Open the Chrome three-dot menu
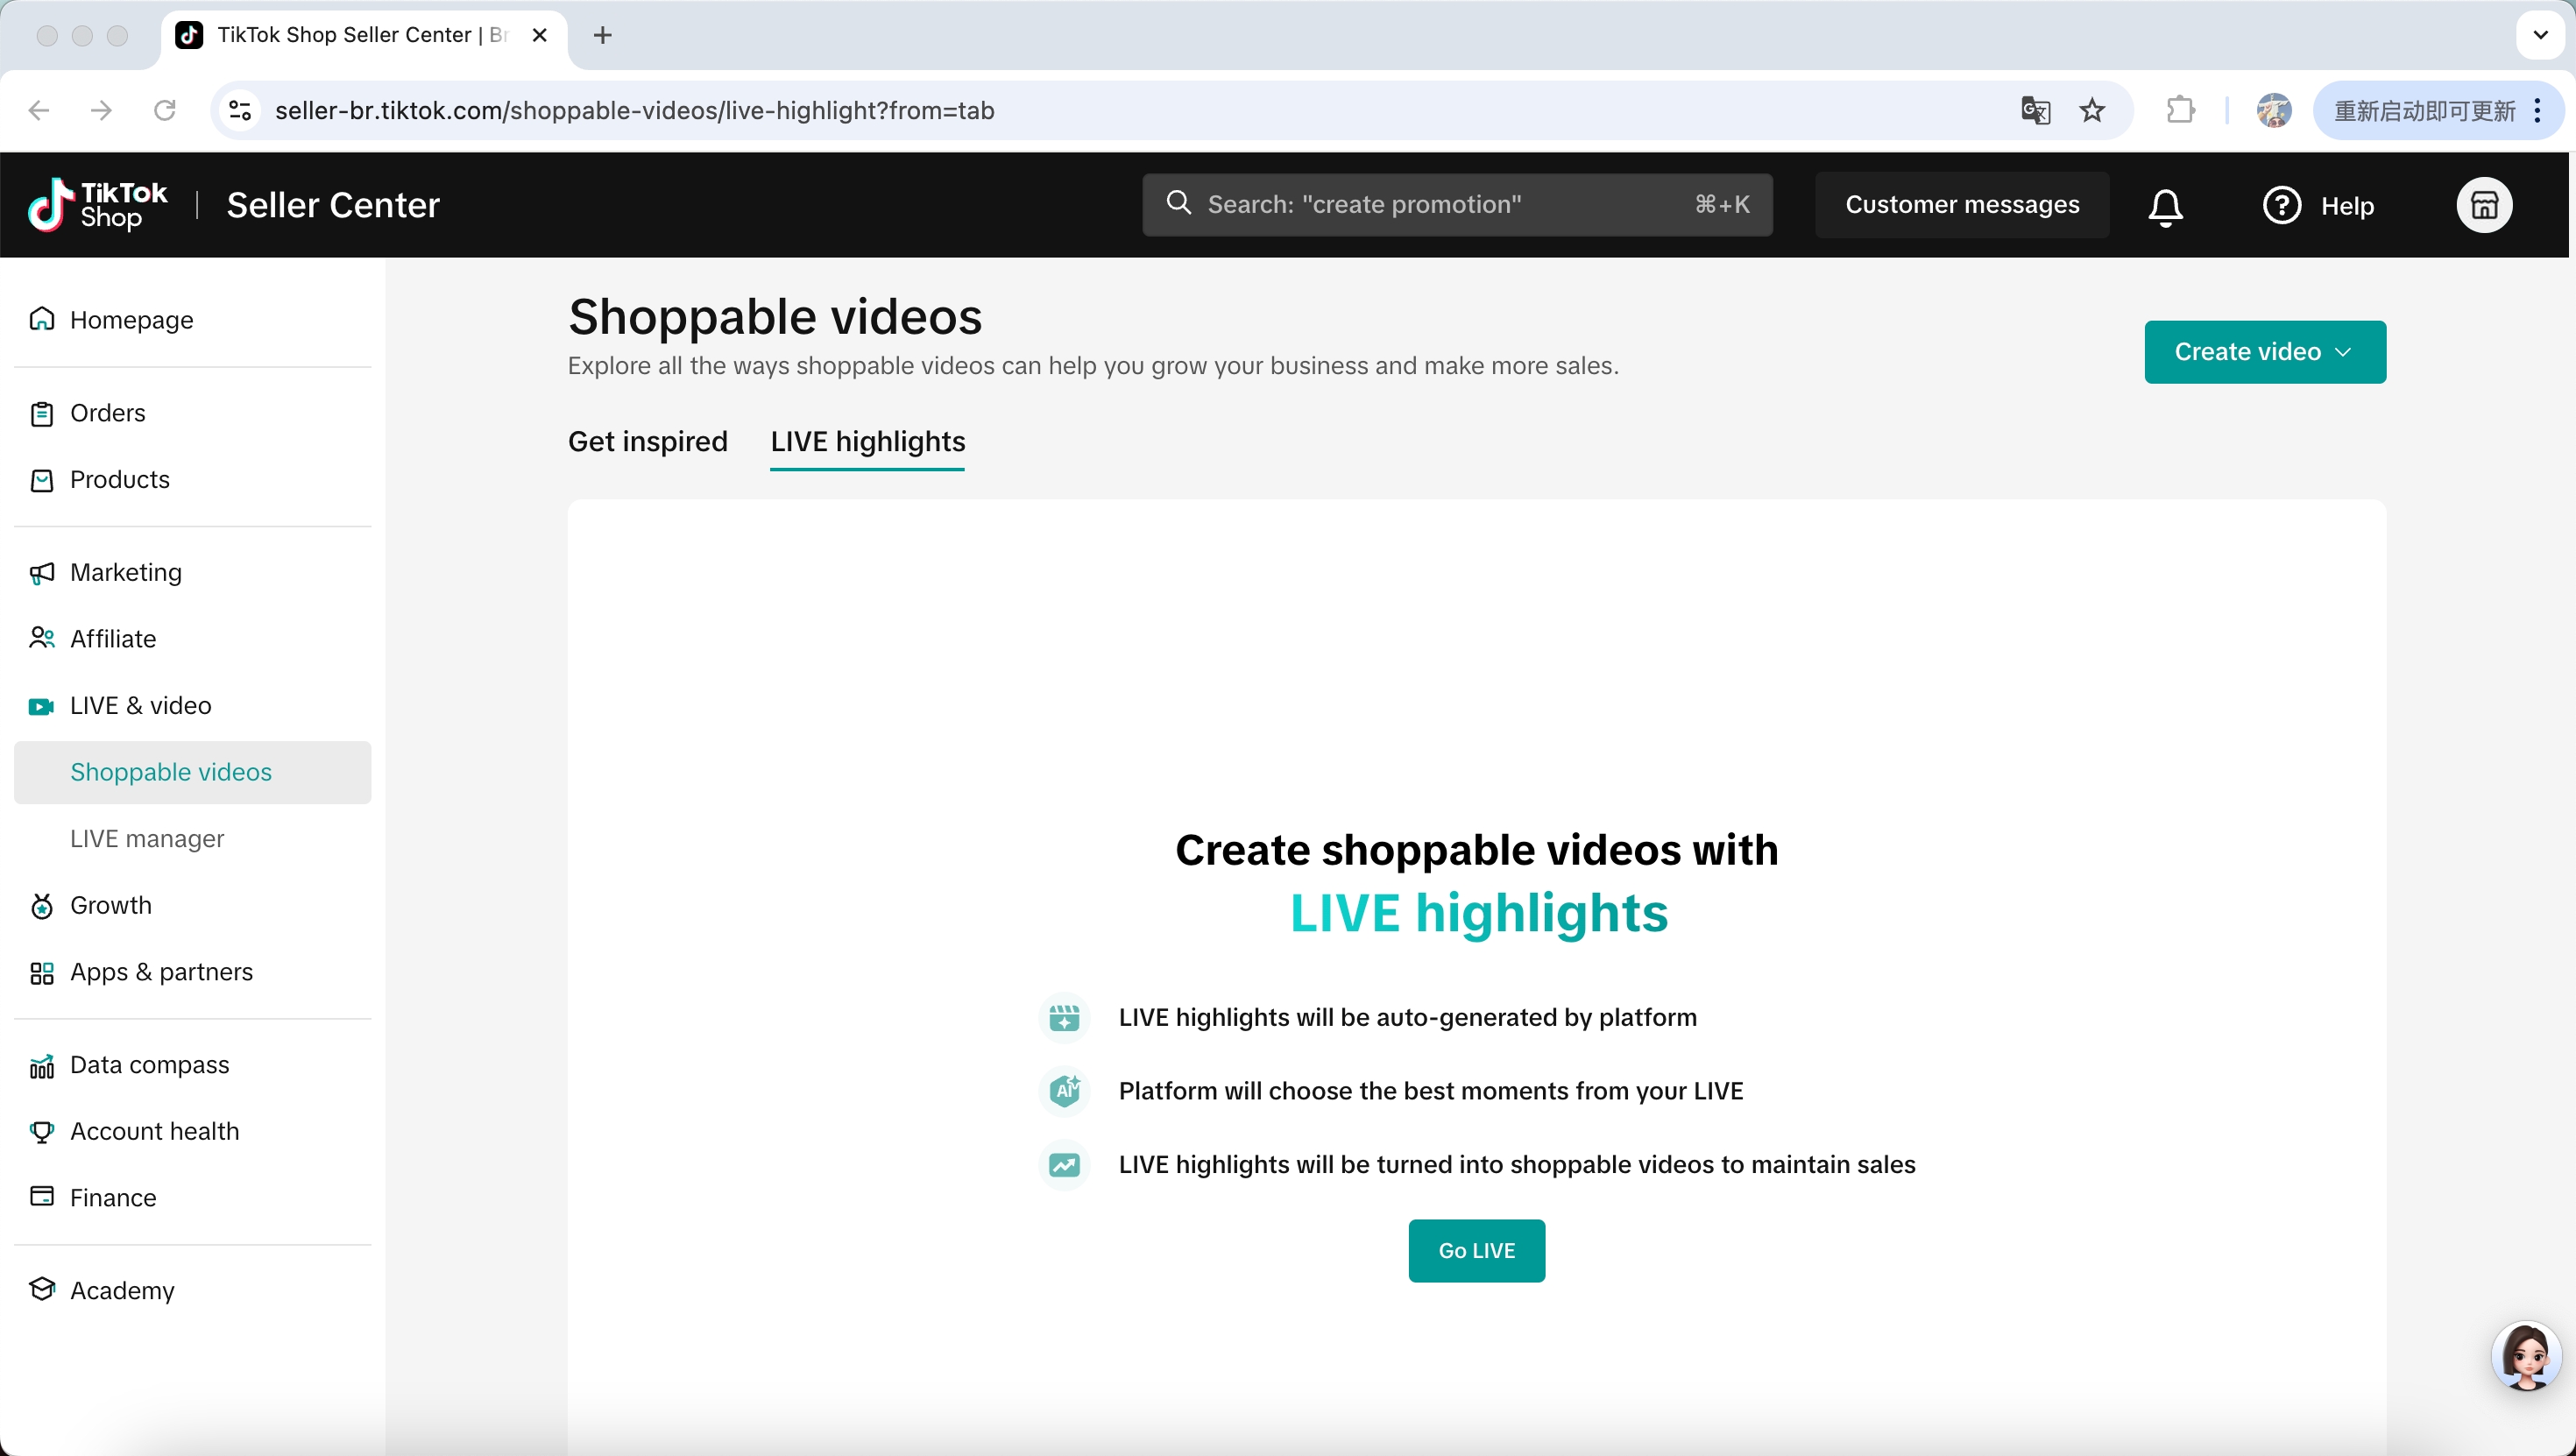The height and width of the screenshot is (1456, 2576). tap(2538, 110)
